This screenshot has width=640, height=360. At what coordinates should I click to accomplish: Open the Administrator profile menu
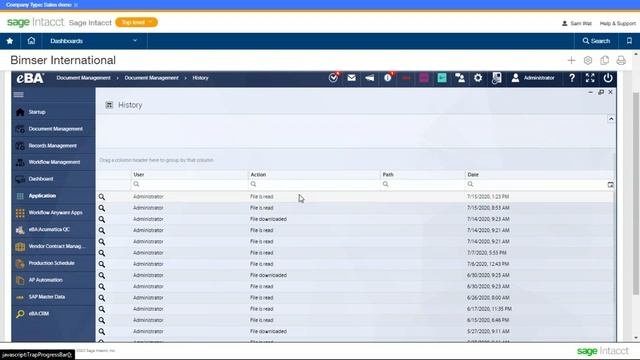533,78
